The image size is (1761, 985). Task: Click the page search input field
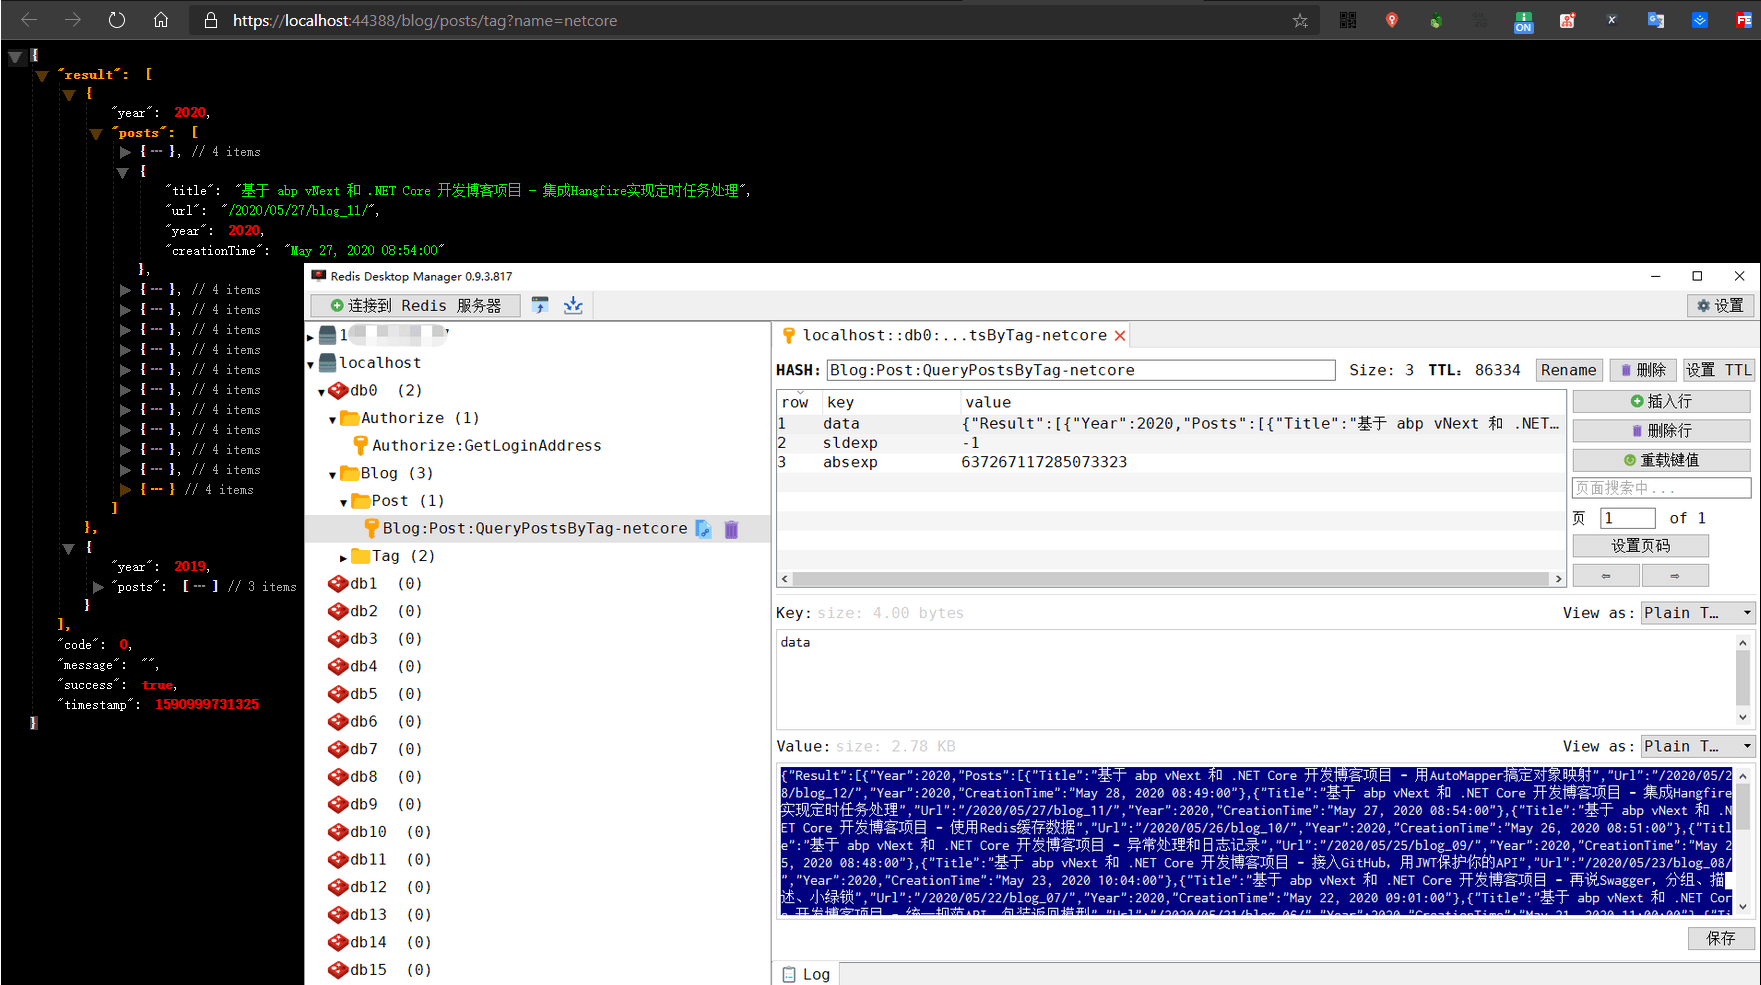1660,488
